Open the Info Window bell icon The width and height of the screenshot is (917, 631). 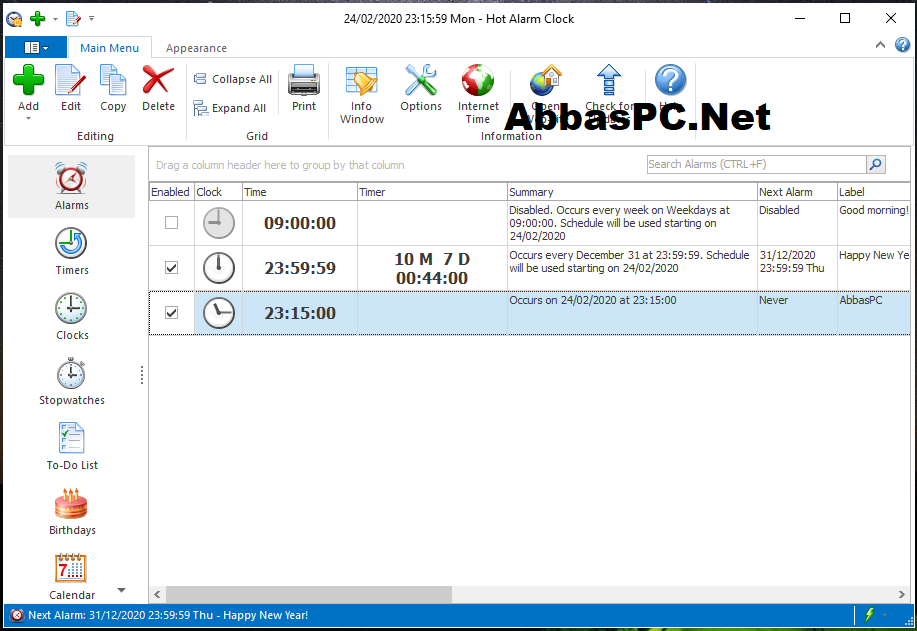click(x=361, y=81)
